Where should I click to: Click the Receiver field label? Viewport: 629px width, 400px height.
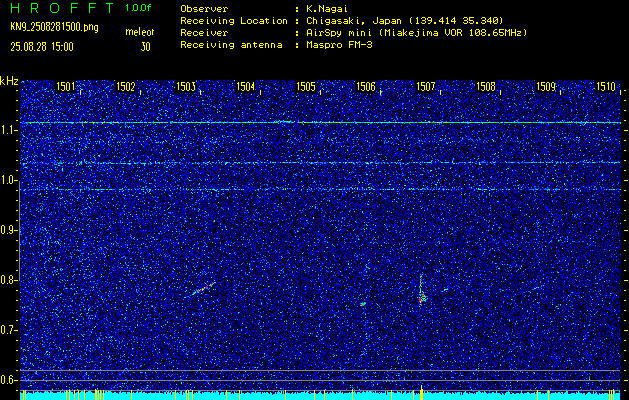point(204,33)
